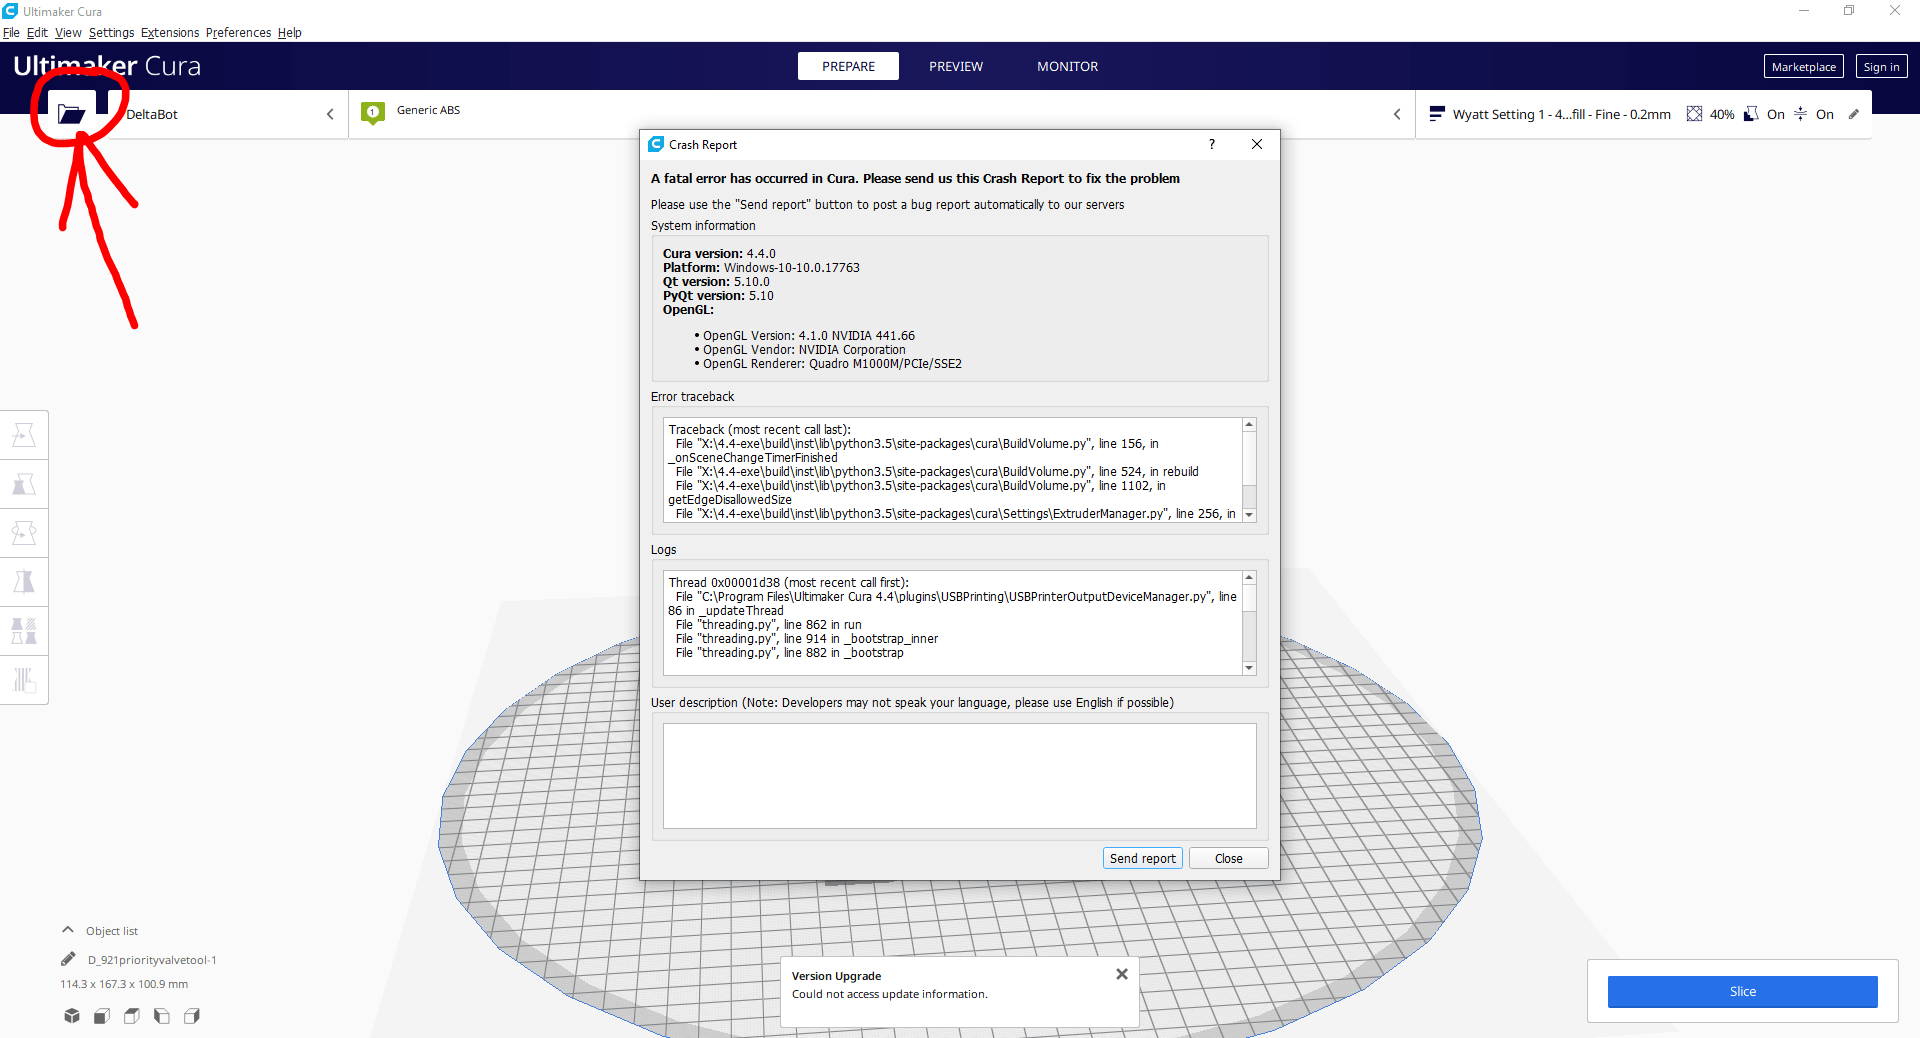Image resolution: width=1920 pixels, height=1038 pixels.
Task: Switch to the PREPARE stage
Action: (x=848, y=66)
